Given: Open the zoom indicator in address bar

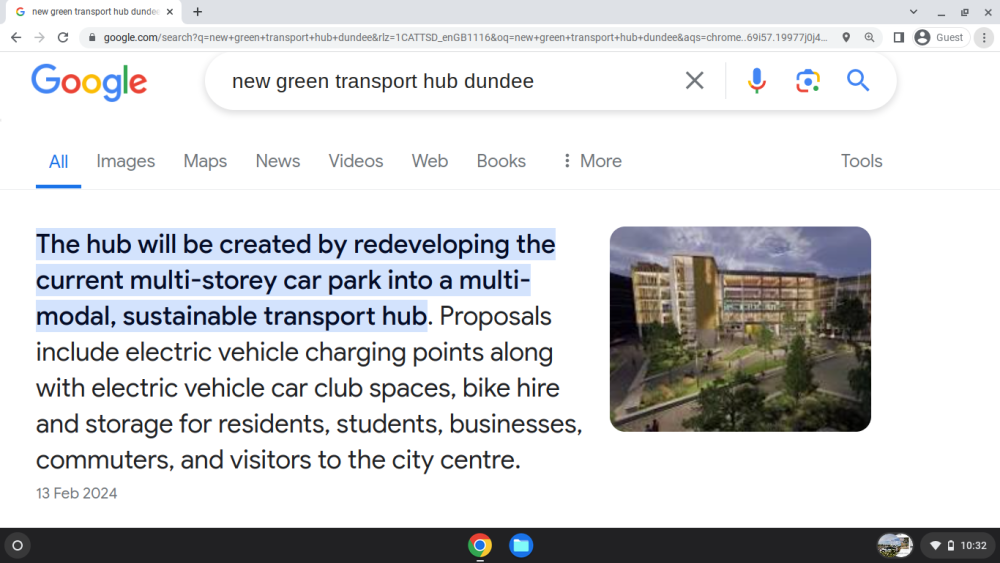Looking at the screenshot, I should pos(869,38).
